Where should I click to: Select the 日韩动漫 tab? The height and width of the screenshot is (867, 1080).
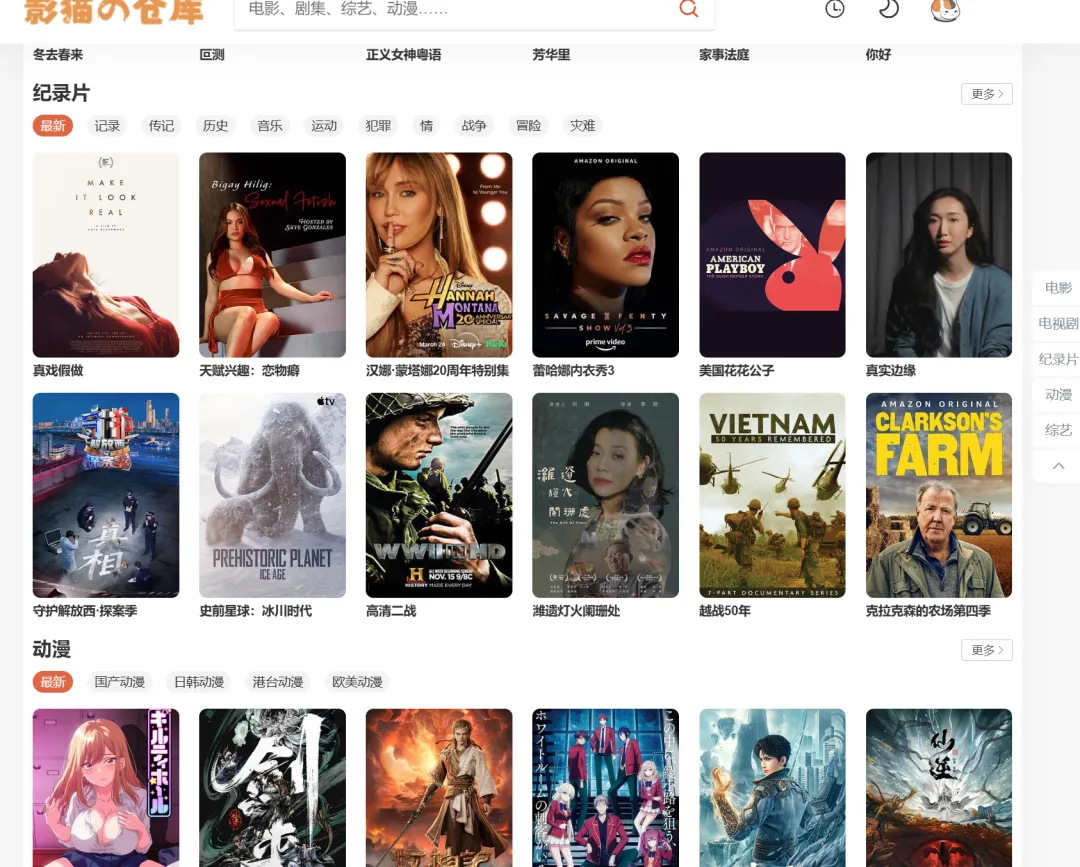coord(199,682)
